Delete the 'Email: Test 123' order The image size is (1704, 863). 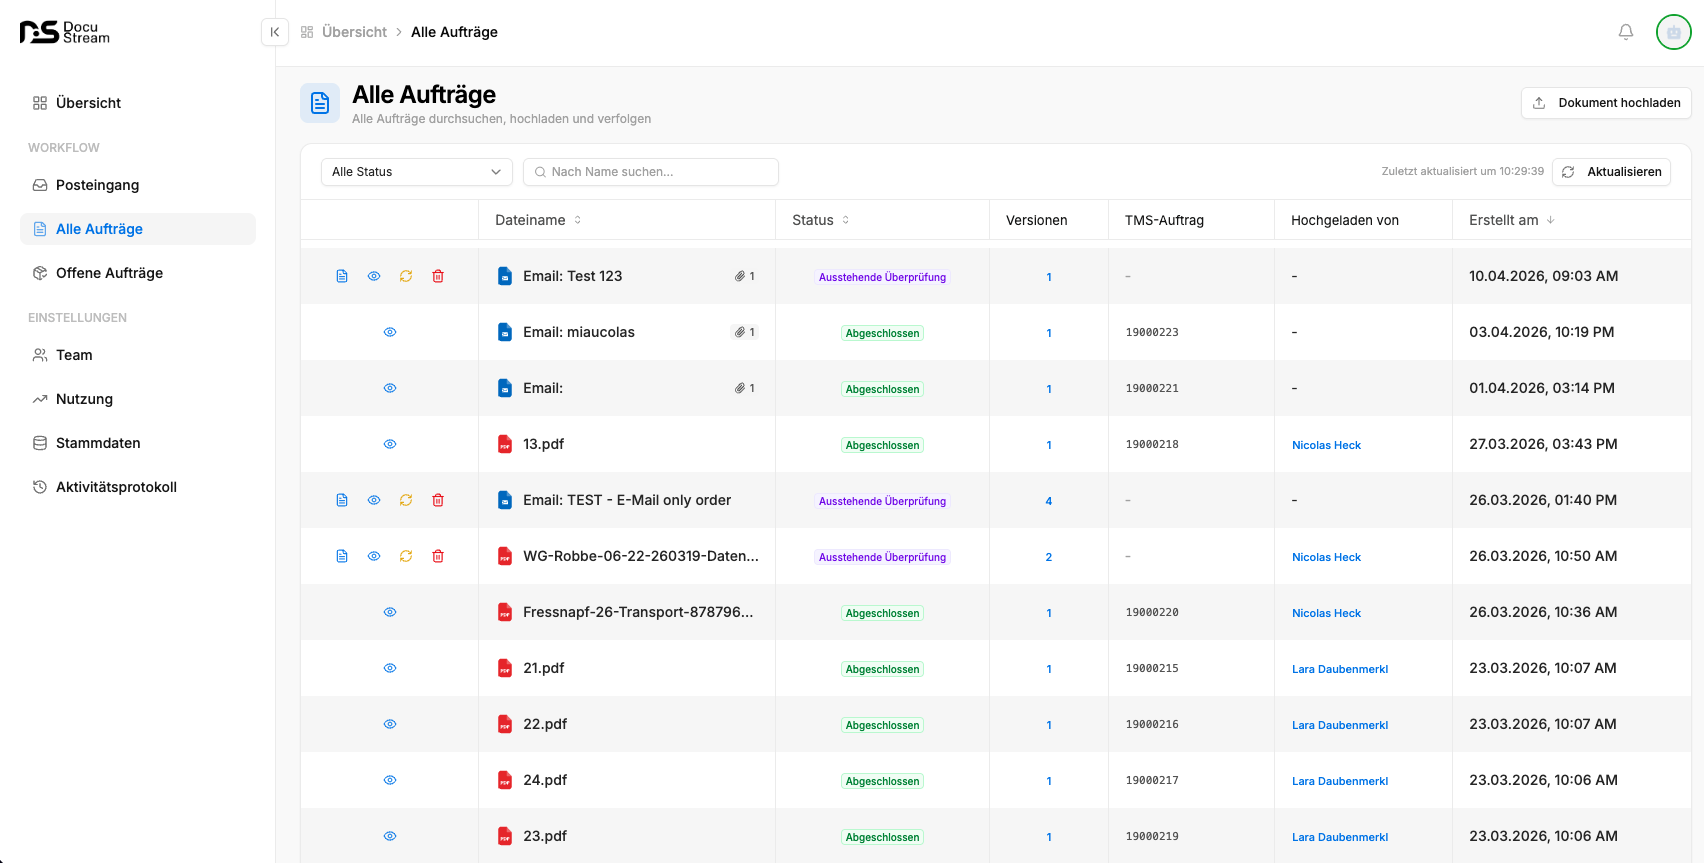pos(438,276)
